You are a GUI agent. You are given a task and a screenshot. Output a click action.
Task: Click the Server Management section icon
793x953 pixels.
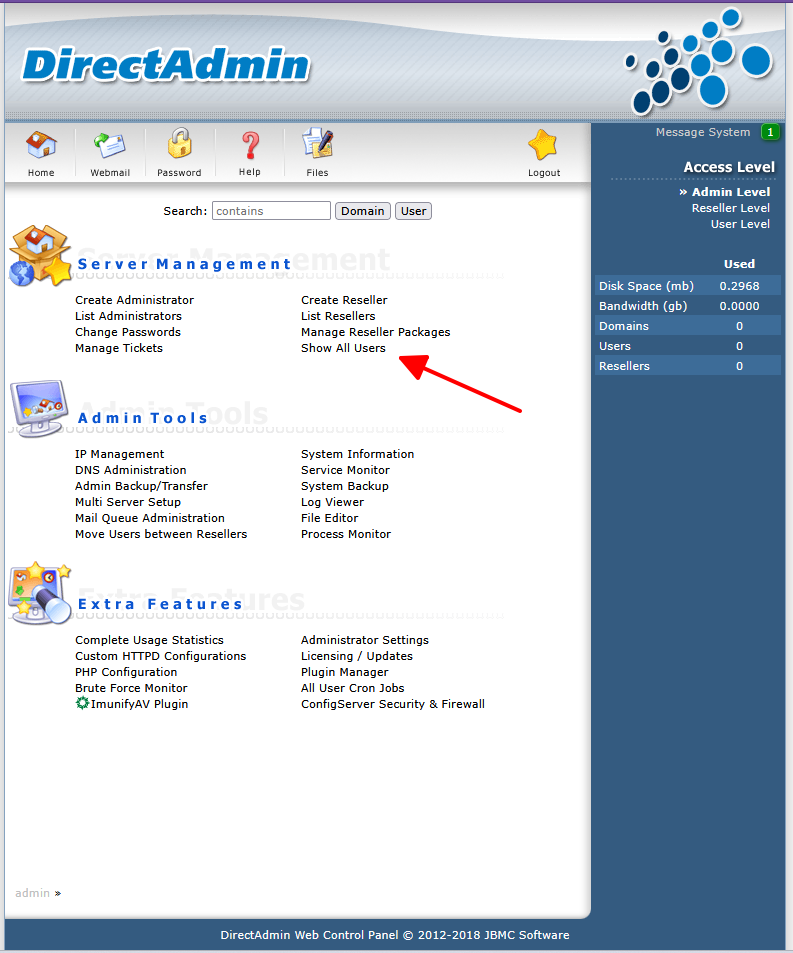click(x=41, y=255)
